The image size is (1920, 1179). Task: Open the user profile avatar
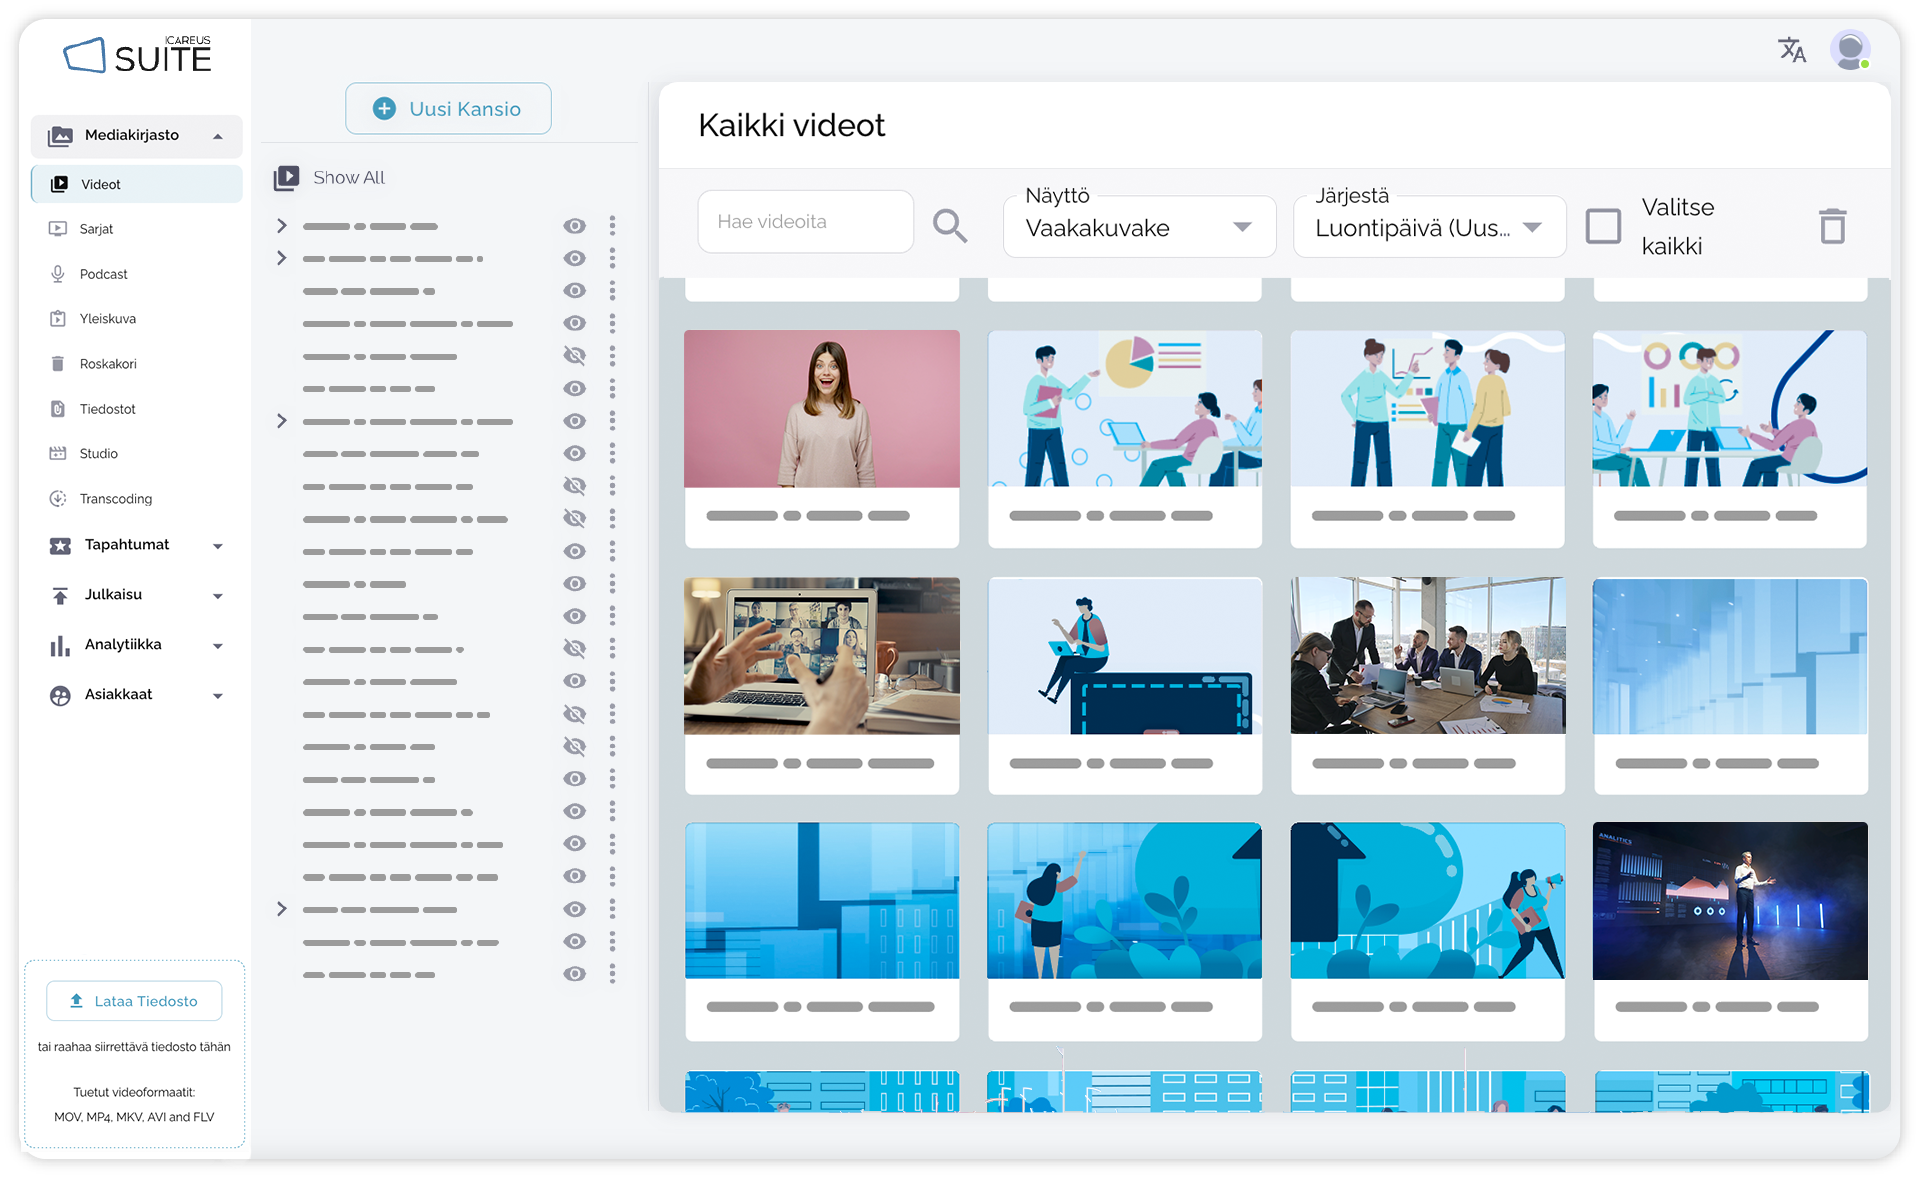(1850, 50)
